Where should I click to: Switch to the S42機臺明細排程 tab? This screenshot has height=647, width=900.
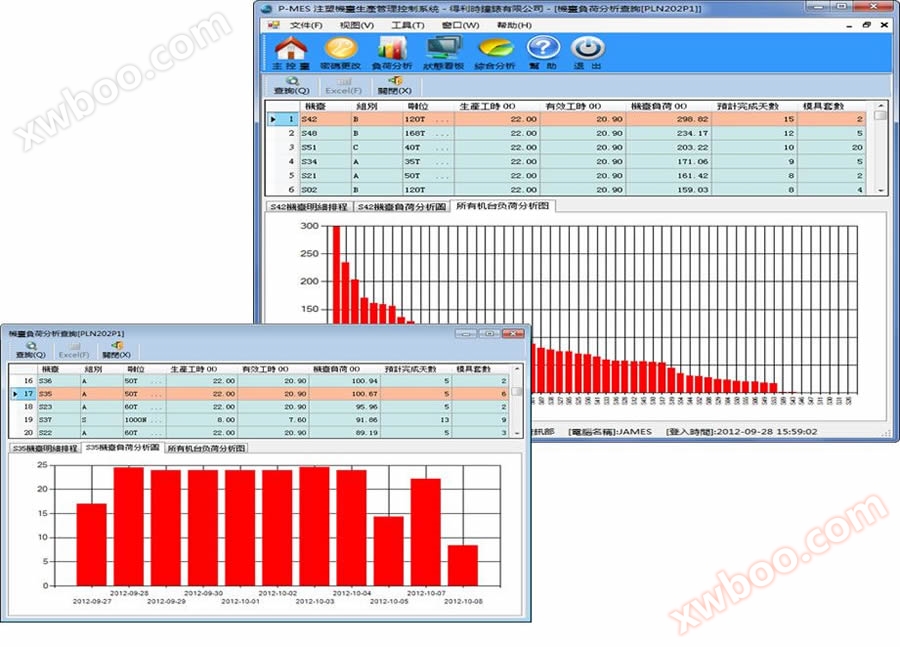[307, 206]
